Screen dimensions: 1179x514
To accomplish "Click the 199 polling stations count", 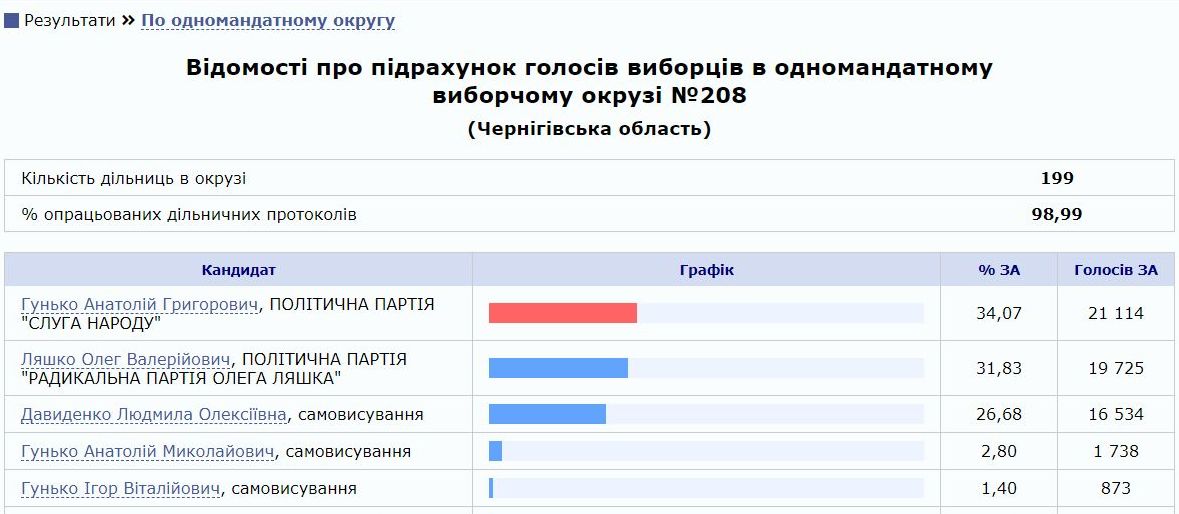I will [1056, 178].
